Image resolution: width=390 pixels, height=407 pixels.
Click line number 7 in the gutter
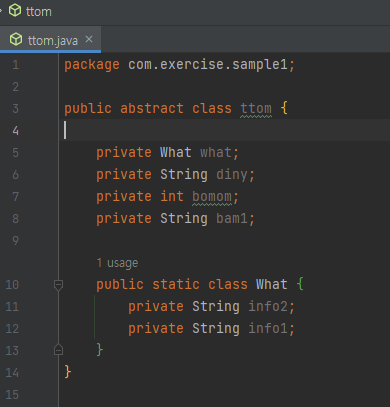pos(15,197)
